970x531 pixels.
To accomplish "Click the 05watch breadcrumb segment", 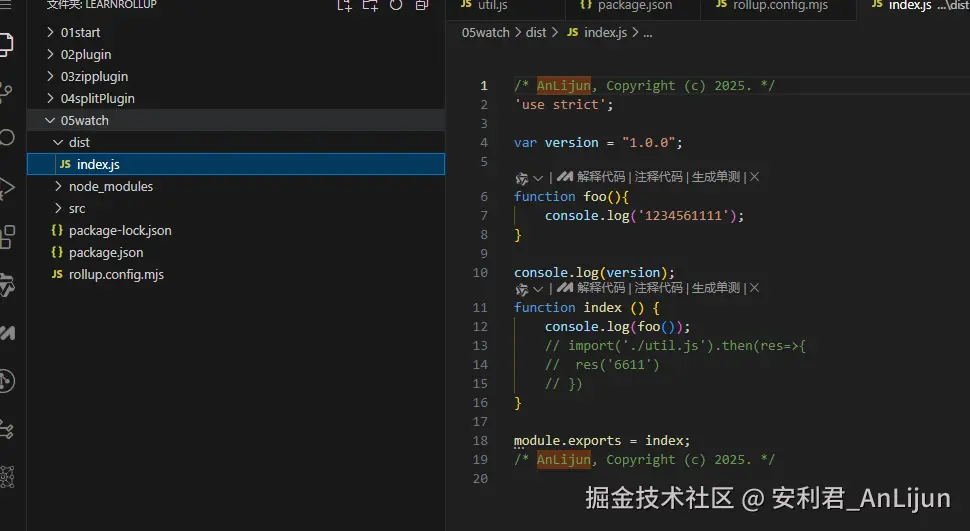I will pyautogui.click(x=486, y=33).
